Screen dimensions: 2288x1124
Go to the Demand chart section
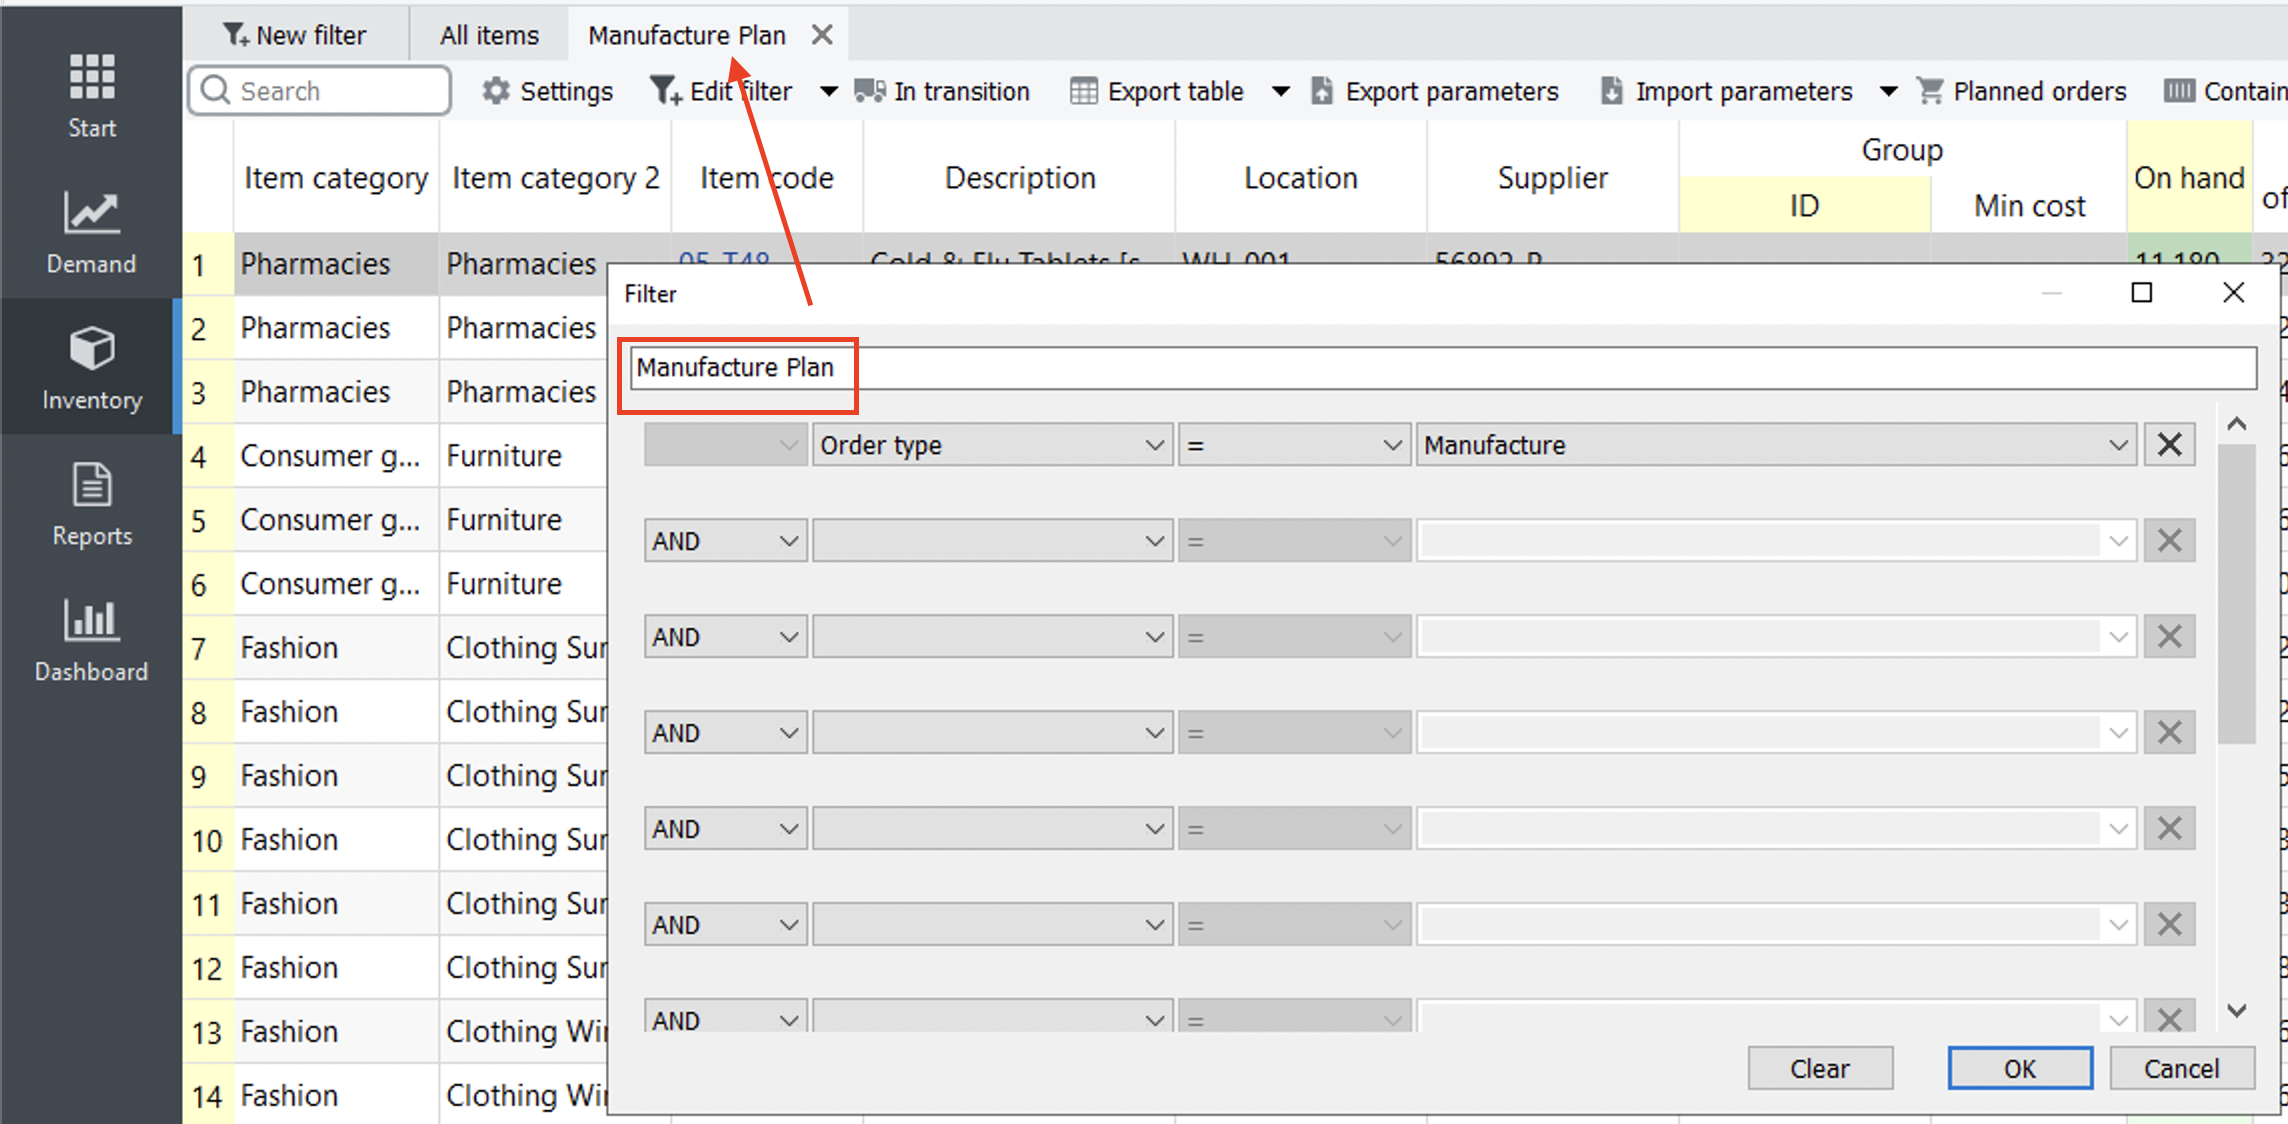[x=91, y=232]
